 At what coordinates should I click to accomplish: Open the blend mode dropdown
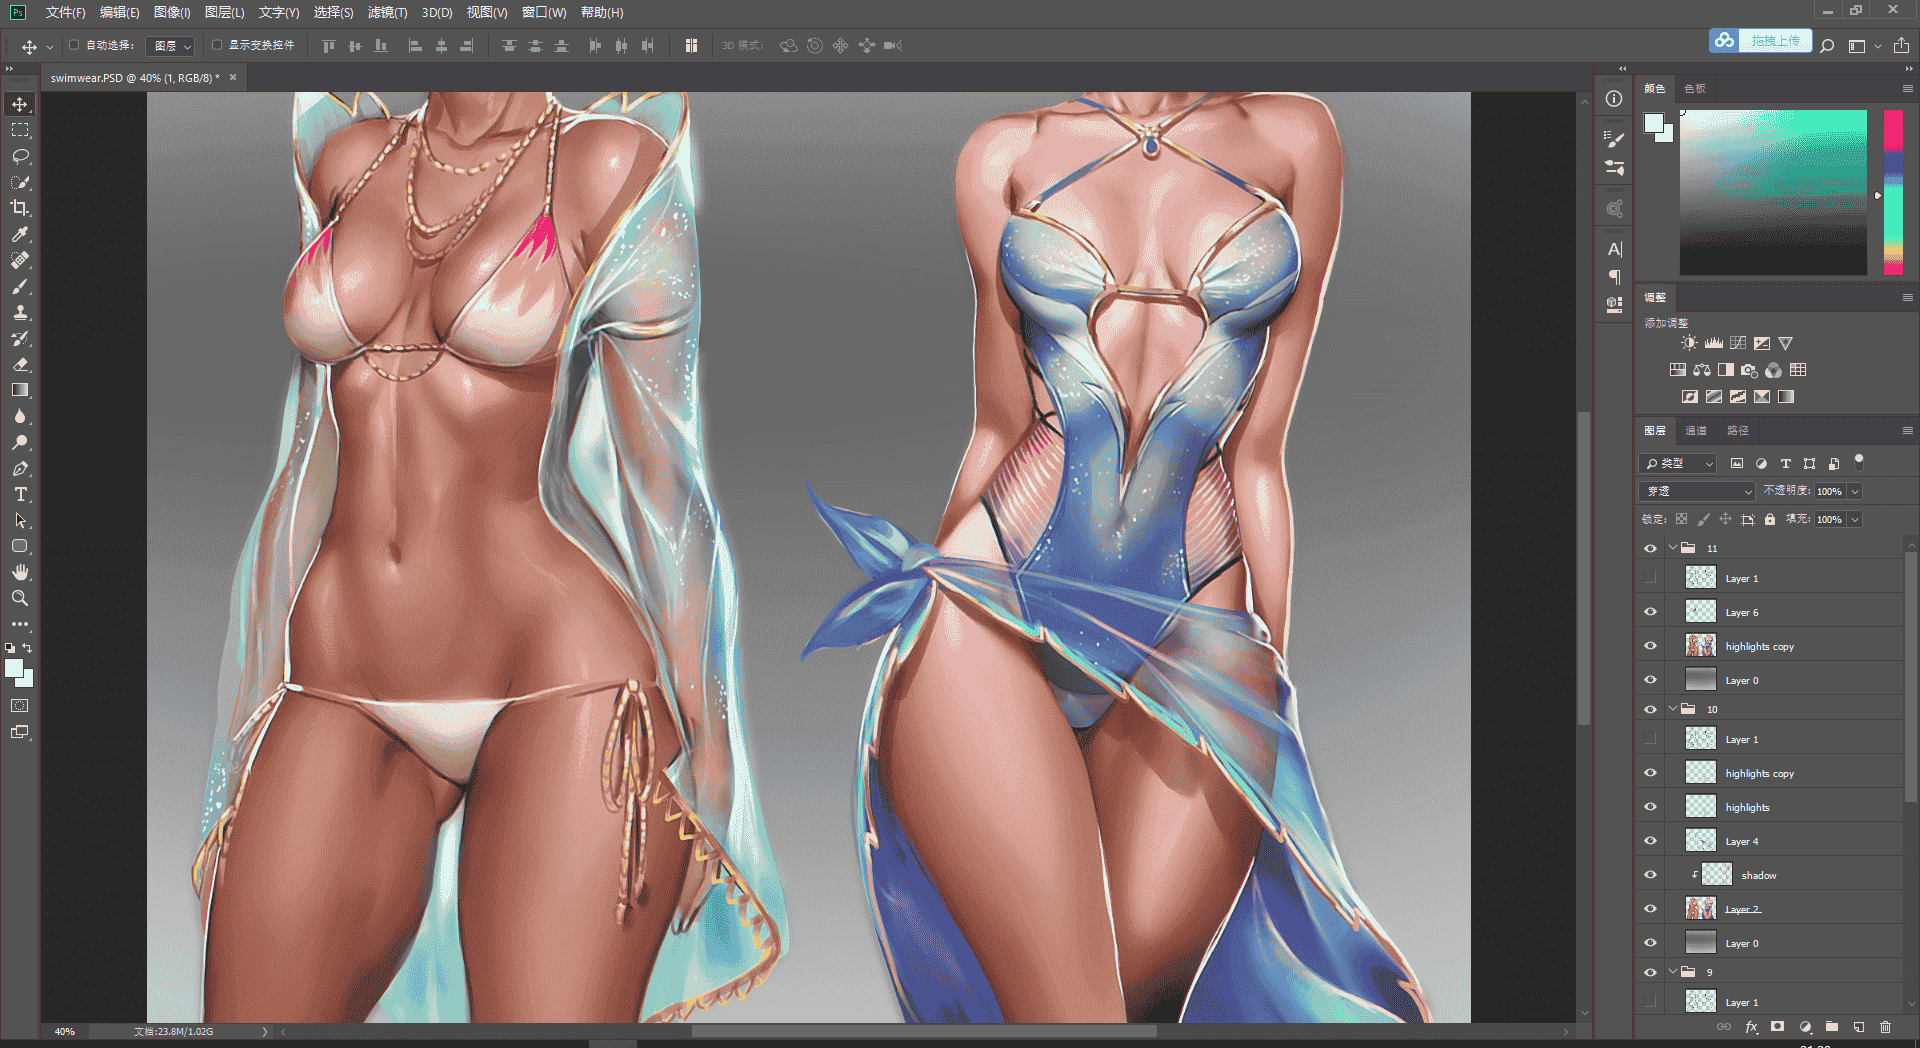tap(1697, 491)
